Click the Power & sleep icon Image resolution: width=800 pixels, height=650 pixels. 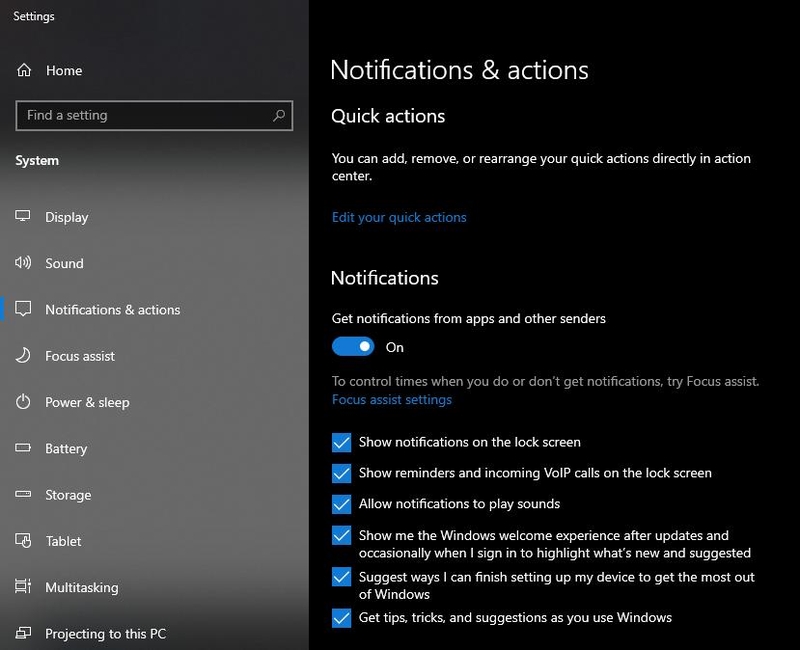[x=23, y=402]
